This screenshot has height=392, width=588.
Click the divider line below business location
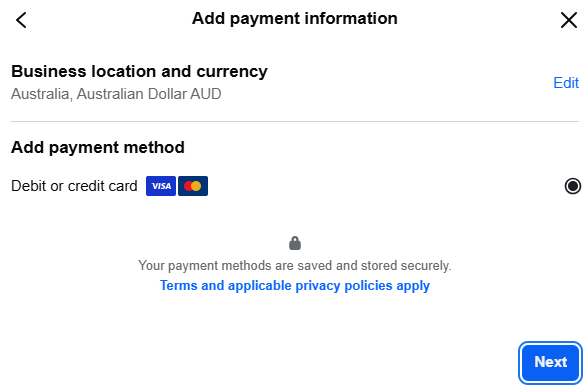click(295, 122)
